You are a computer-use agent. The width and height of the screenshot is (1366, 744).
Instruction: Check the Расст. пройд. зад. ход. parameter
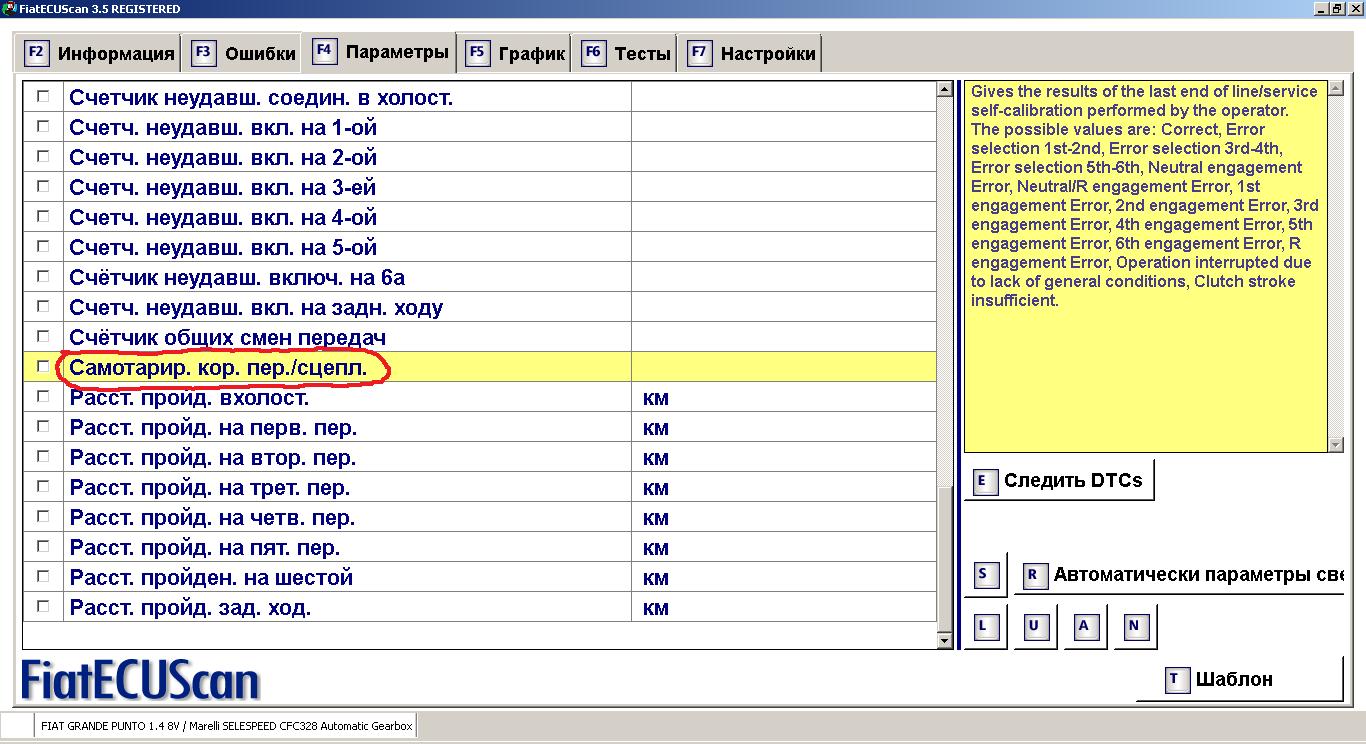(x=43, y=607)
